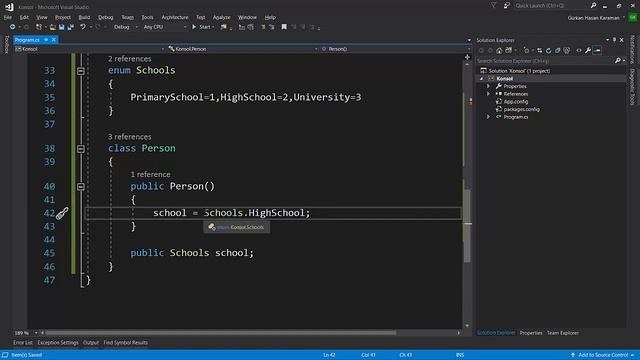Click the Show All Files icon
The image size is (640, 360).
point(567,51)
